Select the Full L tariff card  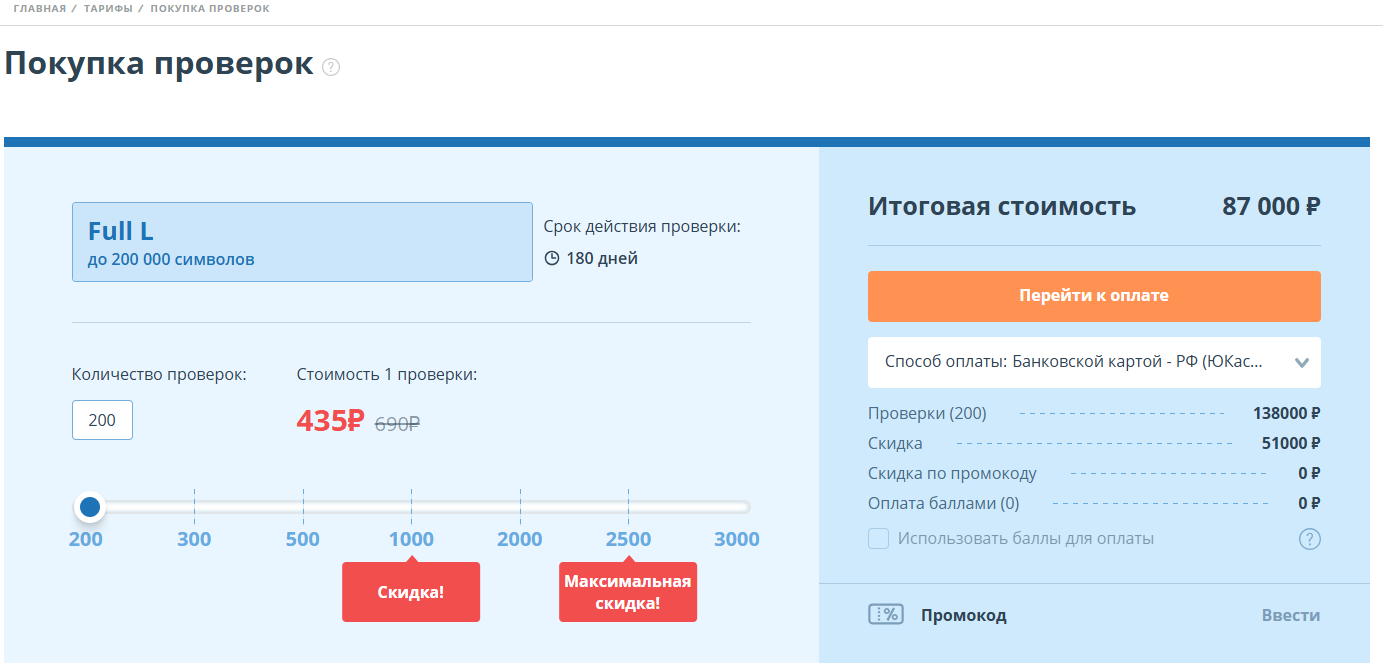(x=302, y=242)
